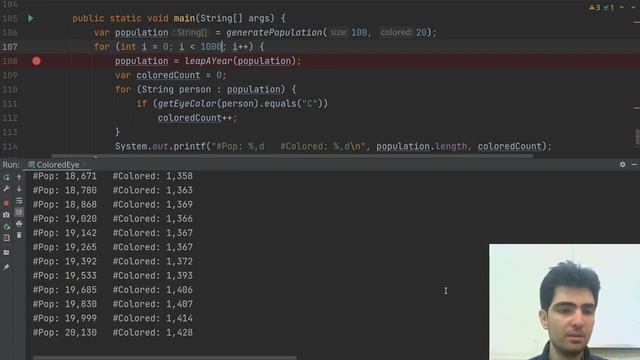This screenshot has width=640, height=360.
Task: Click the Run: panel label
Action: pos(11,165)
